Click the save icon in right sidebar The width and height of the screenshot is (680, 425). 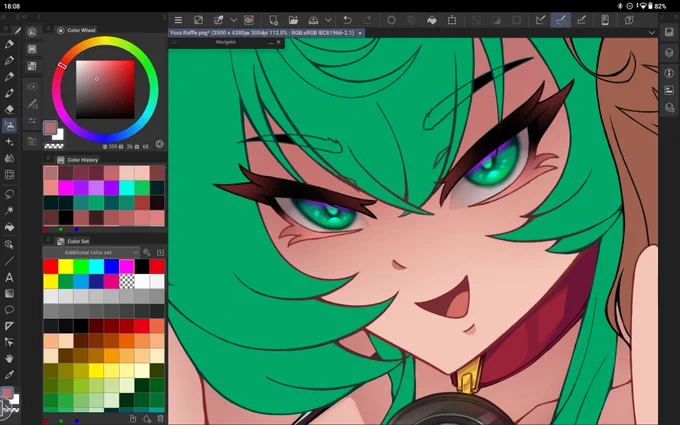coord(669,32)
